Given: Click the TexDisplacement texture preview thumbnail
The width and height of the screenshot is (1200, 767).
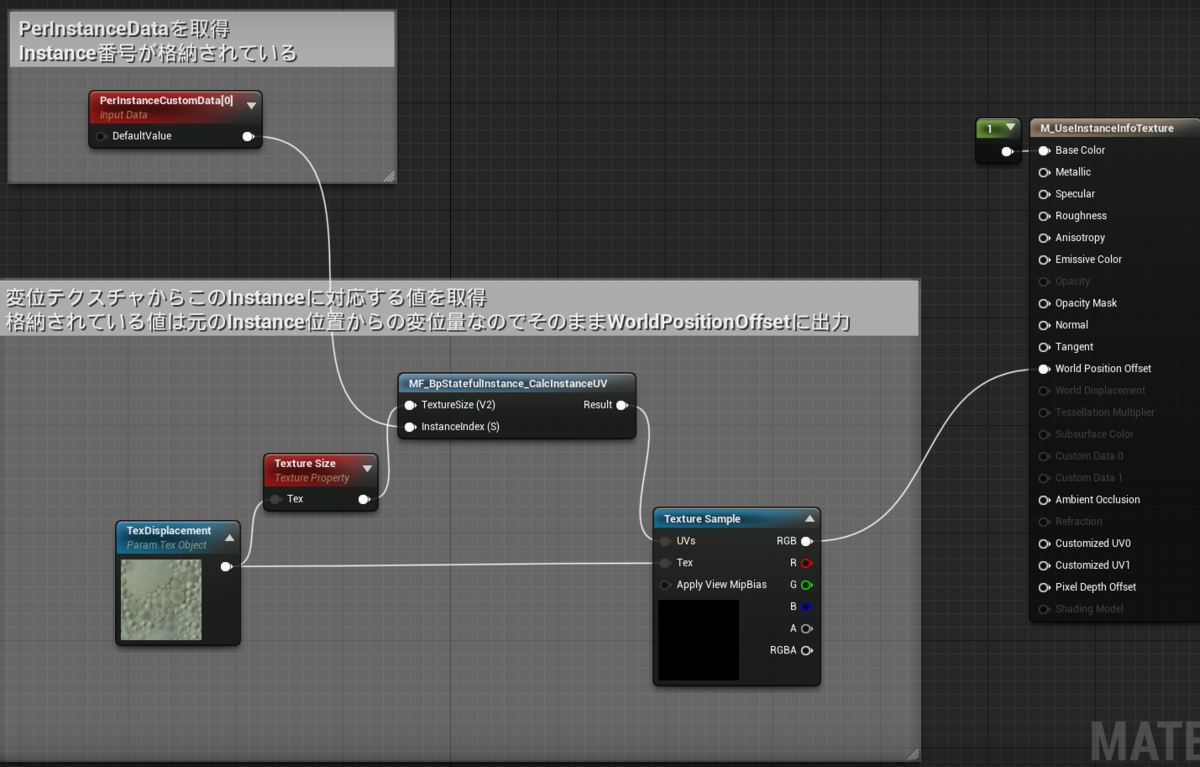Looking at the screenshot, I should [161, 600].
